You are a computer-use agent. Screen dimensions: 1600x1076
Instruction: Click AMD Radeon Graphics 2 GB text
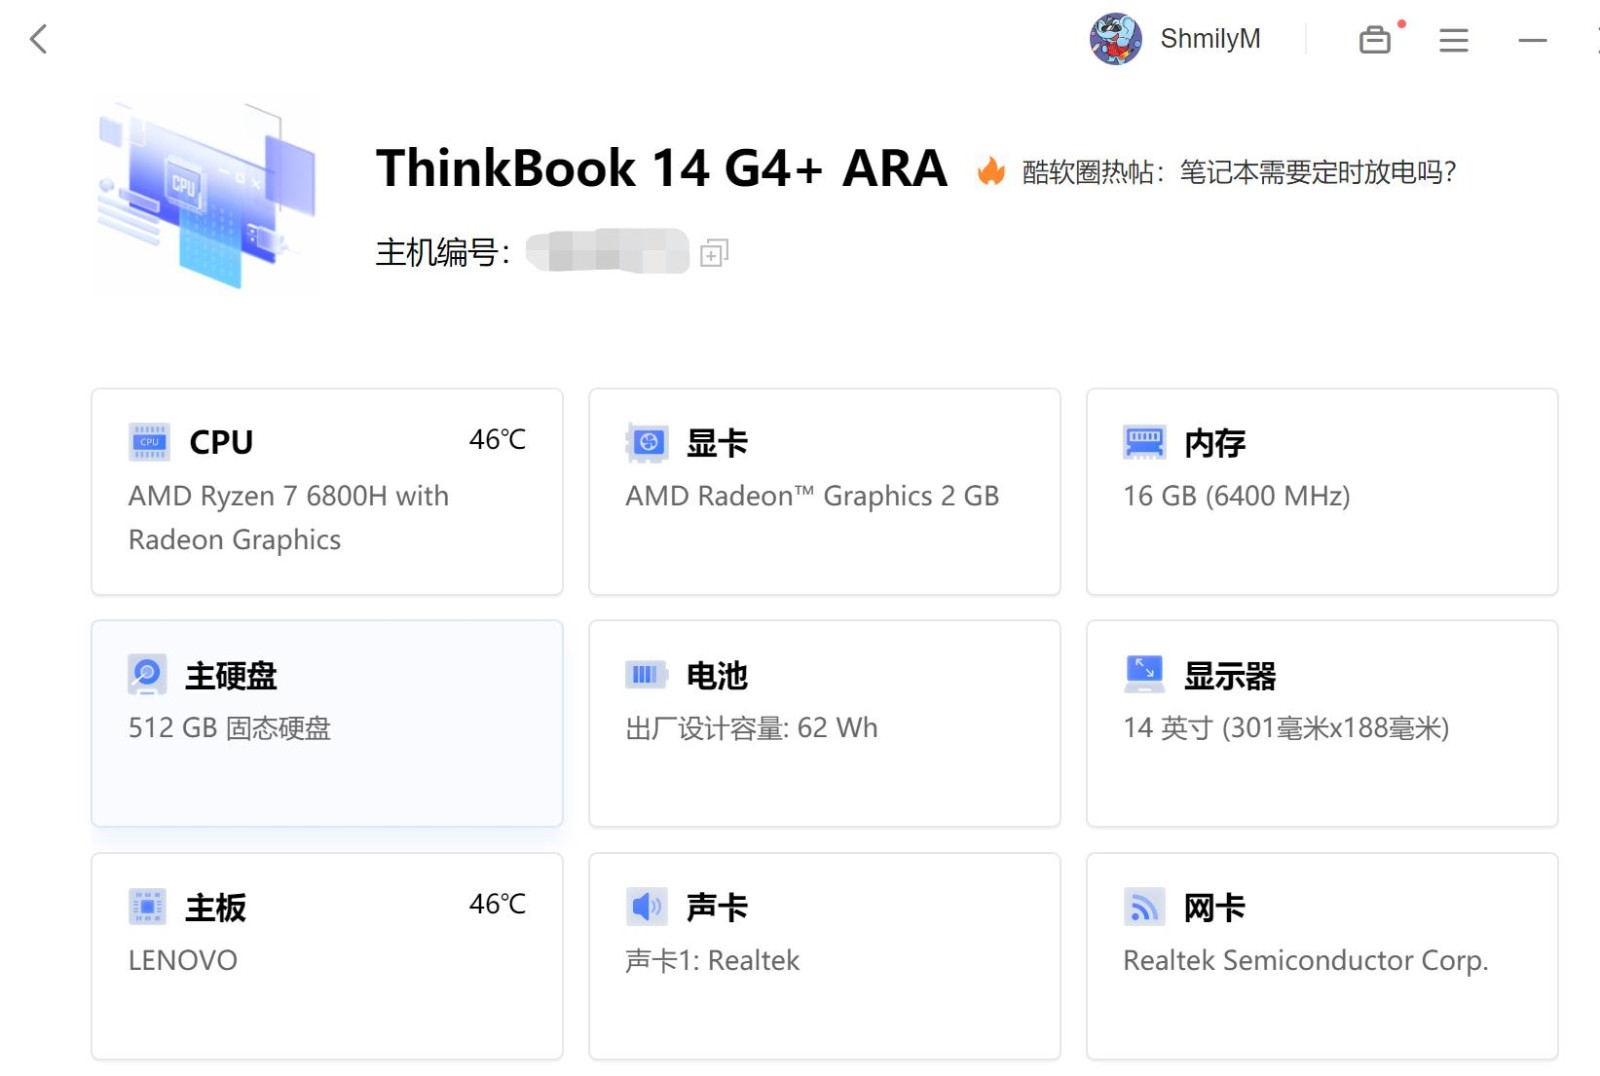point(812,496)
